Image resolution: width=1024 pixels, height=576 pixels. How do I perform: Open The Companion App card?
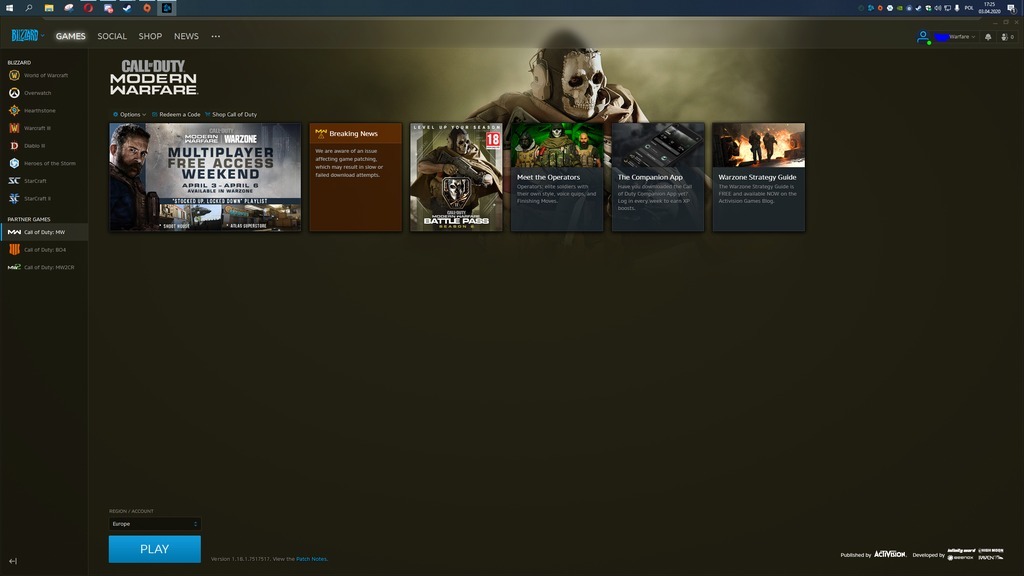658,177
